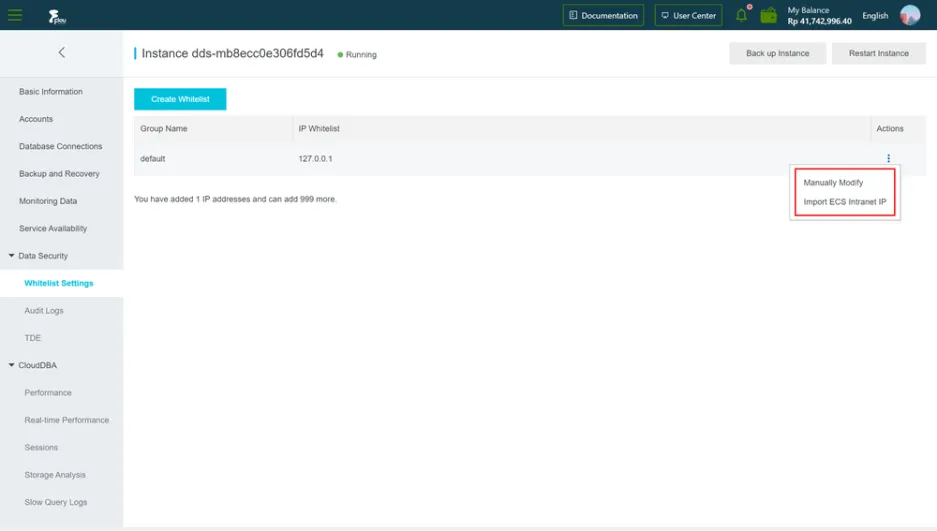
Task: Open Accounts in the sidebar
Action: [x=36, y=119]
